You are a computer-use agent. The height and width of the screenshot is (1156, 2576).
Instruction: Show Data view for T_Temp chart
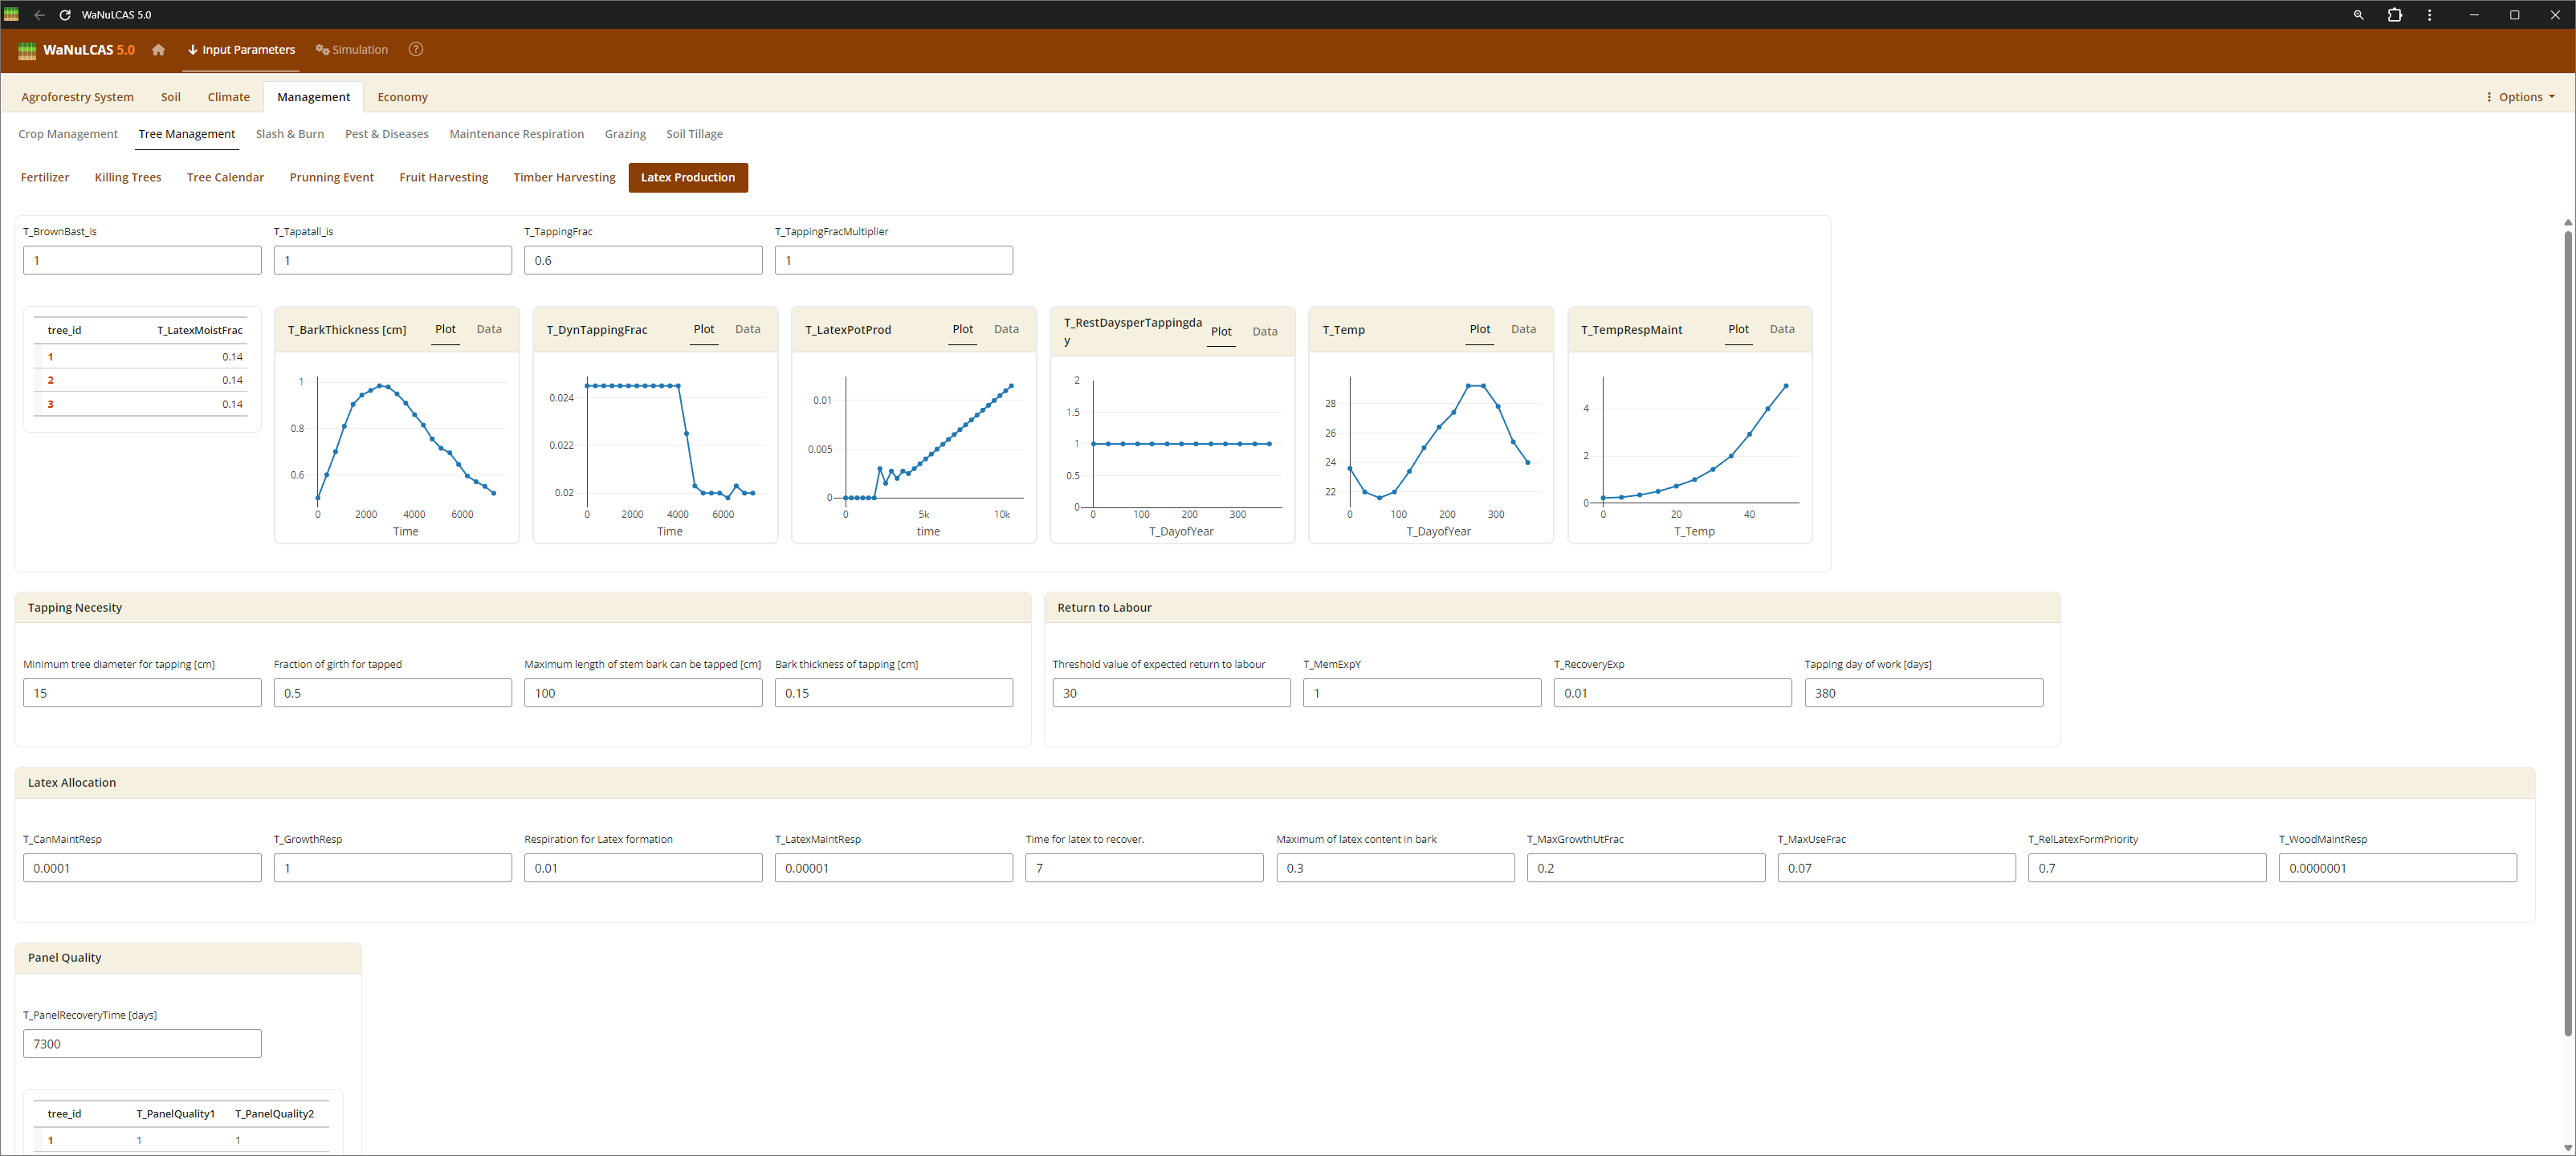1523,329
